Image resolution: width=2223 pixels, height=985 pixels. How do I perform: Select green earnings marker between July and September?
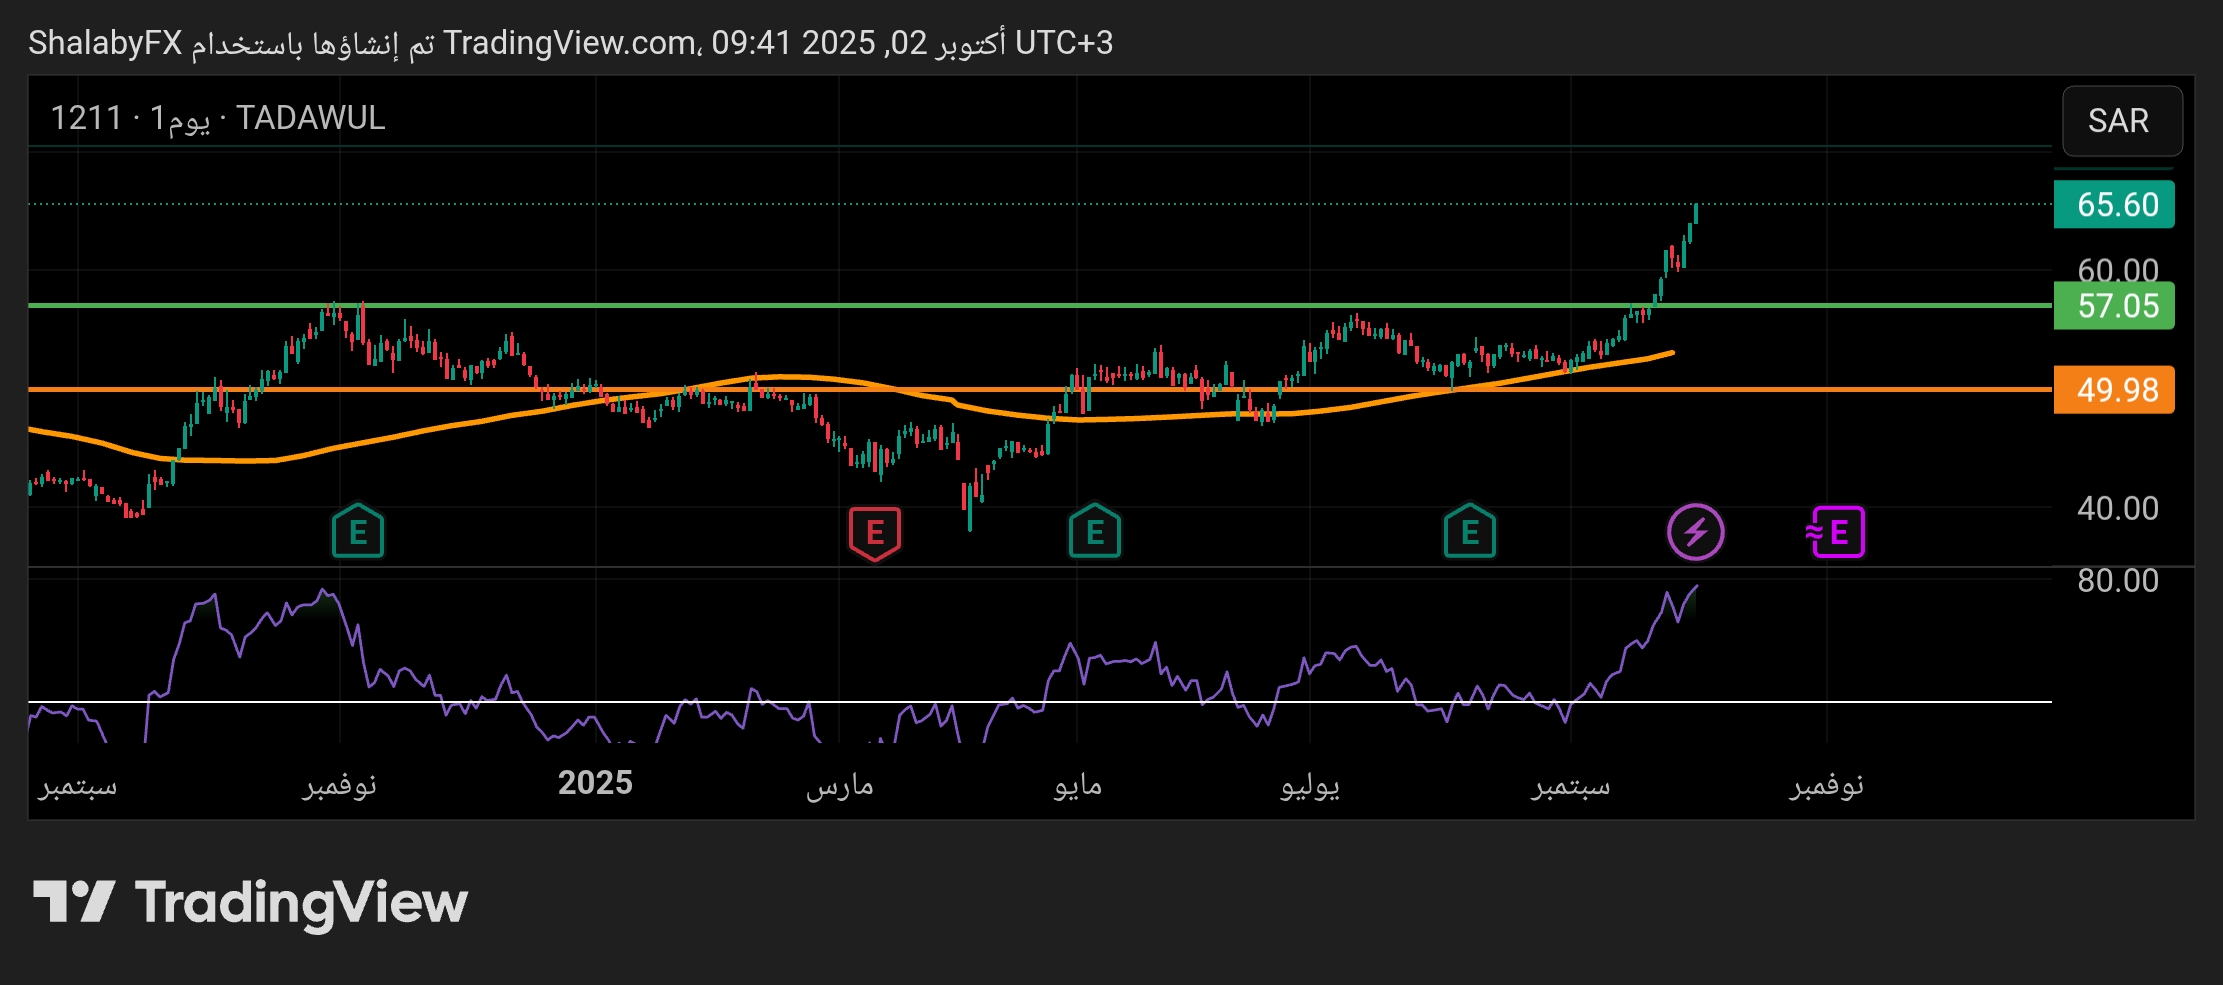point(1469,532)
